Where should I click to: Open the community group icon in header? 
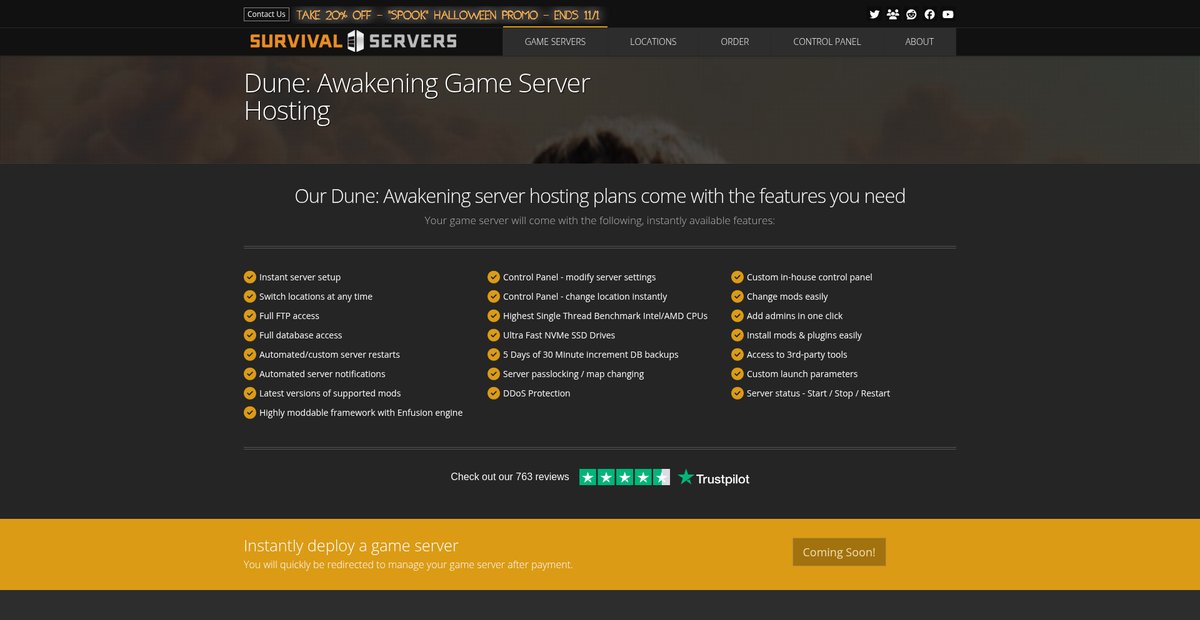coord(892,14)
